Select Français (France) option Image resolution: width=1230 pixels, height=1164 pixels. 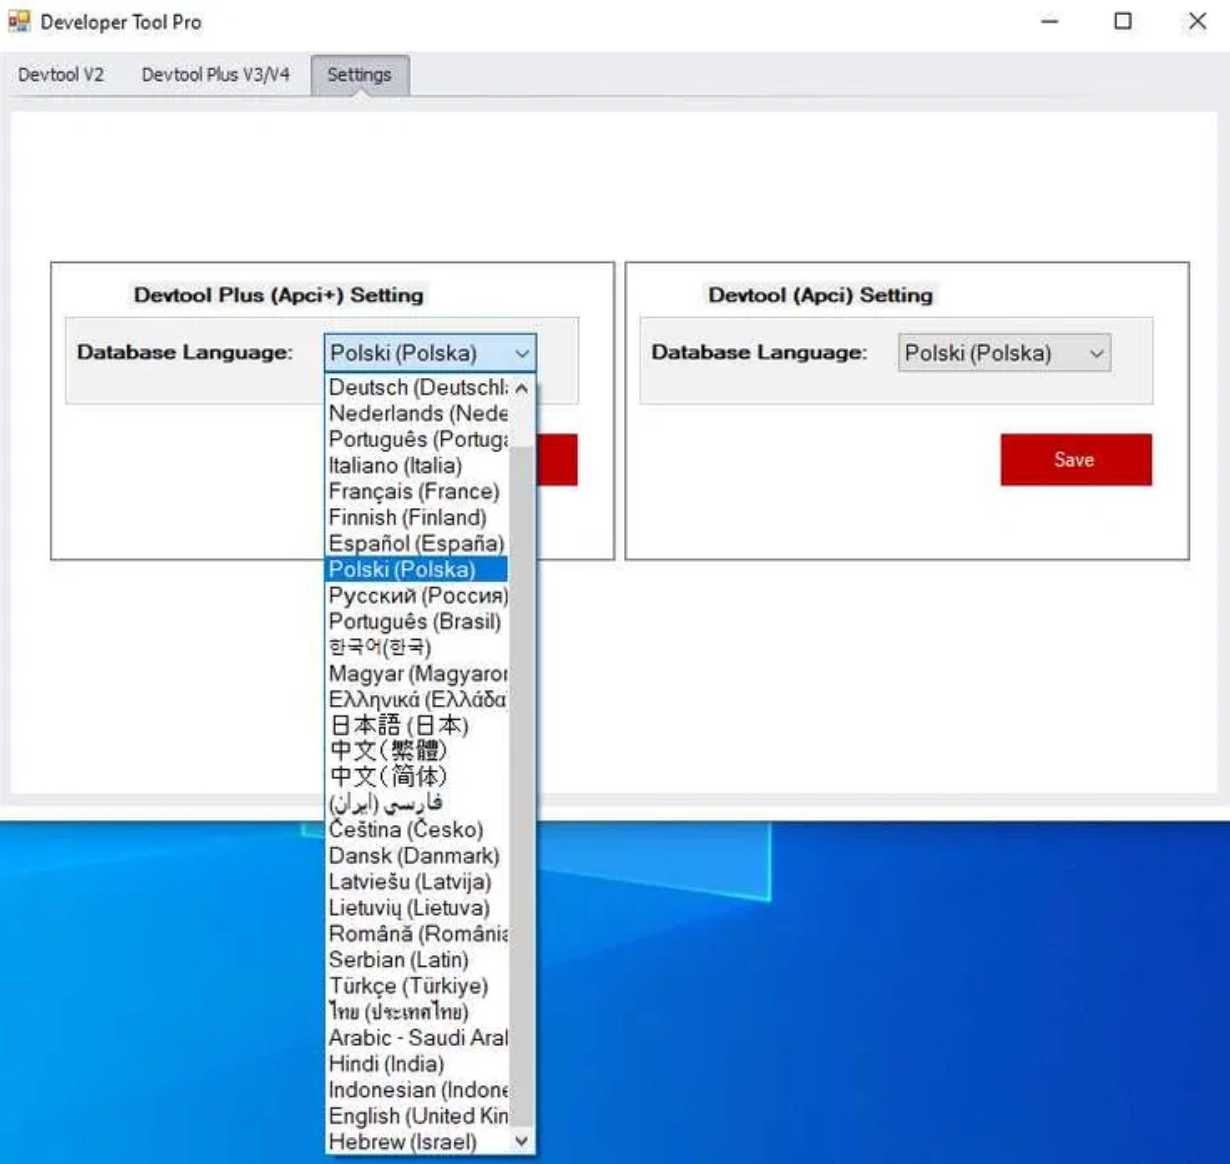coord(418,491)
